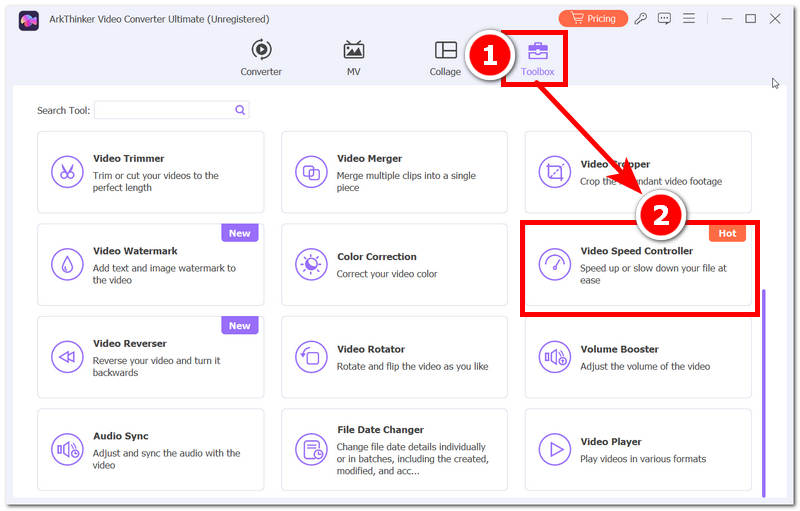Switch to the Converter tab

(261, 58)
